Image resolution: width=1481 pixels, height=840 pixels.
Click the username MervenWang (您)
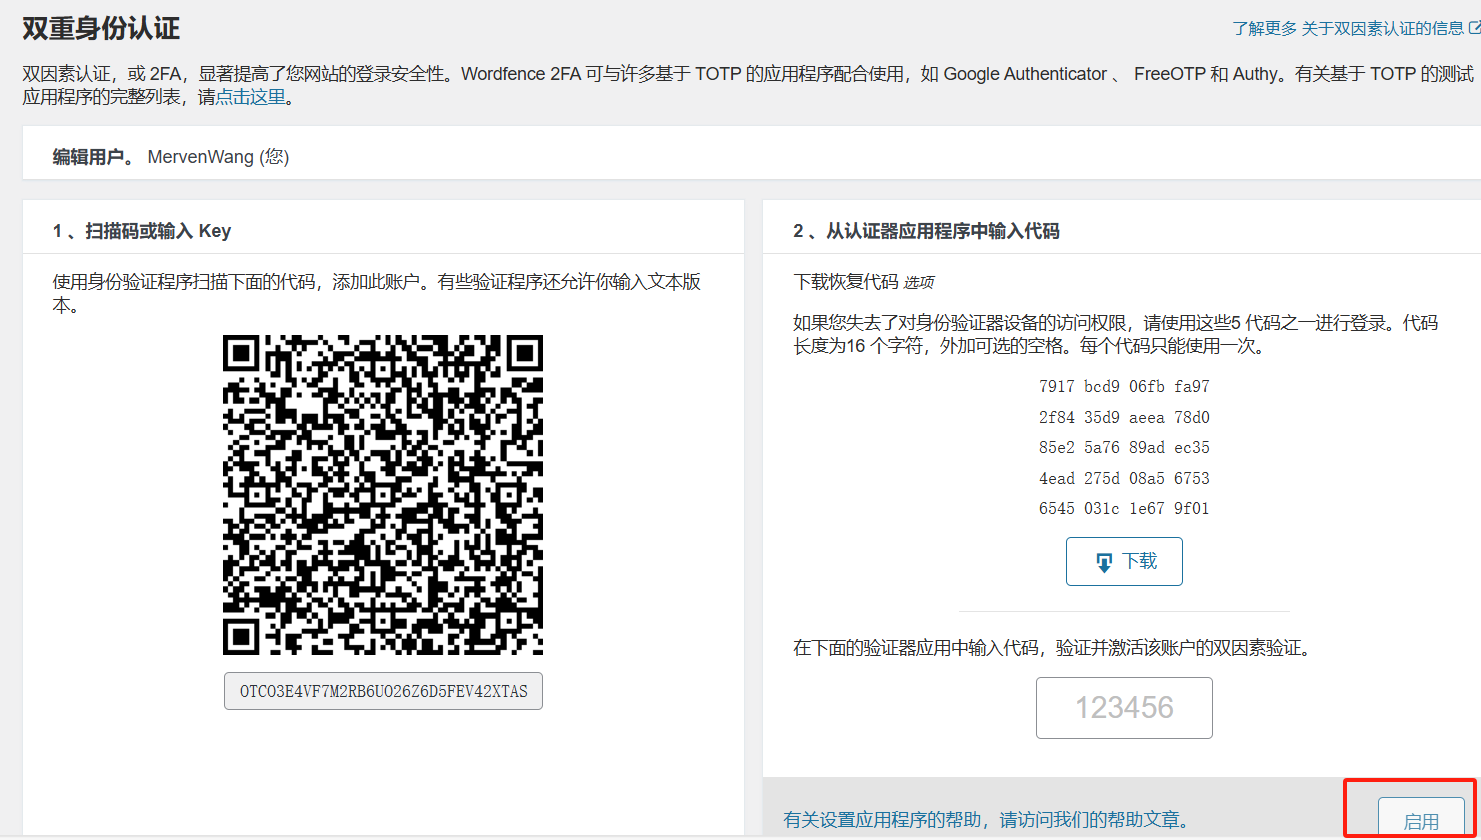coord(218,157)
